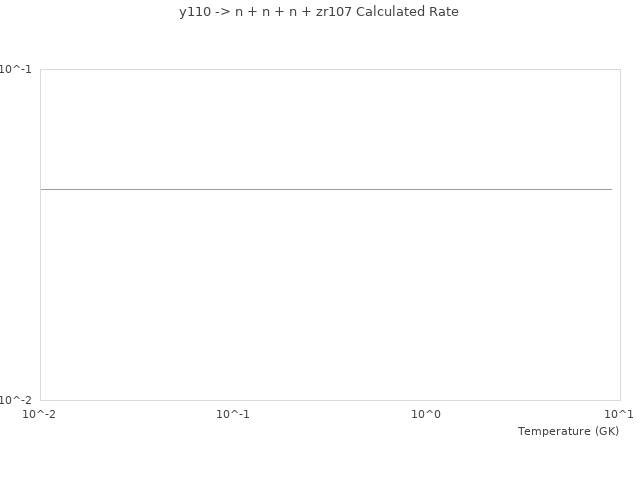Screen dimensions: 640x480
Task: Click the left end of the rate line
Action: coord(42,189)
